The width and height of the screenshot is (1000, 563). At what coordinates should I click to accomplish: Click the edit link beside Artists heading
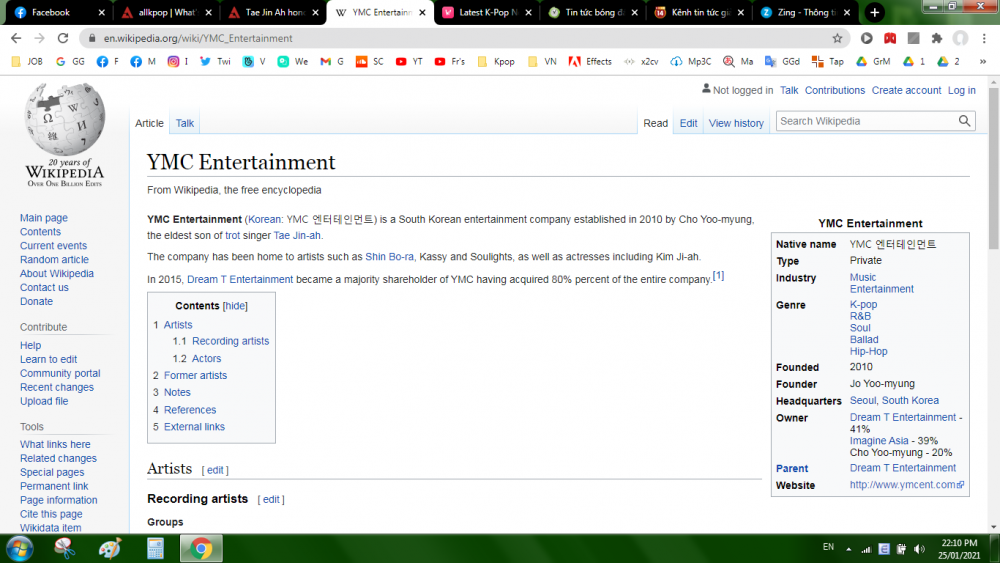215,470
